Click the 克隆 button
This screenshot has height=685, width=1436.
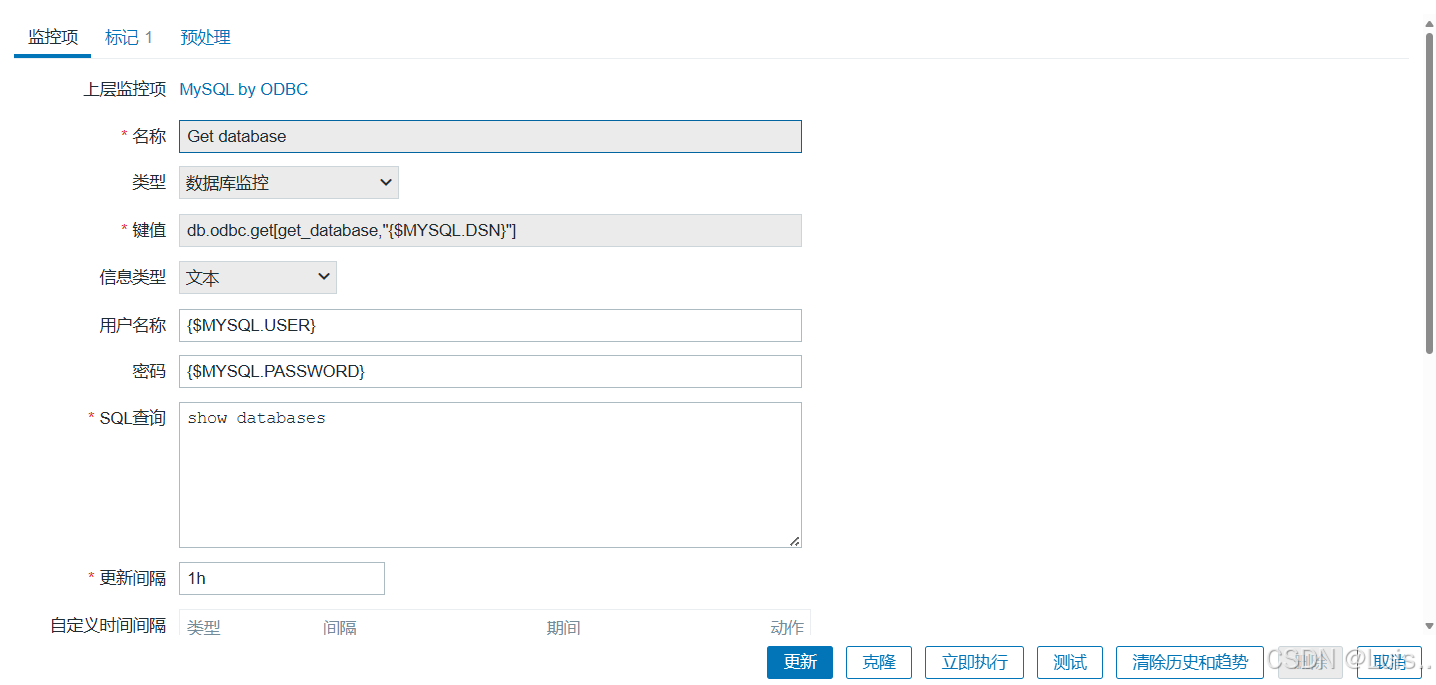click(x=878, y=662)
